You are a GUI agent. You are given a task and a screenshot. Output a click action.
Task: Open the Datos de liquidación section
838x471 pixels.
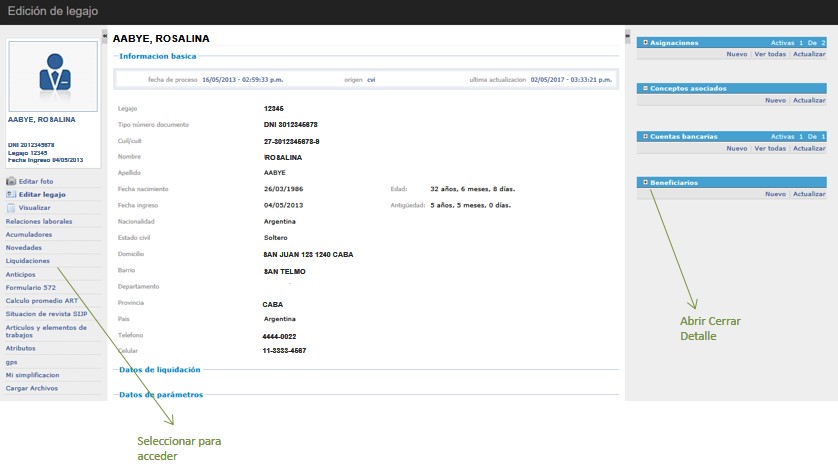point(160,369)
